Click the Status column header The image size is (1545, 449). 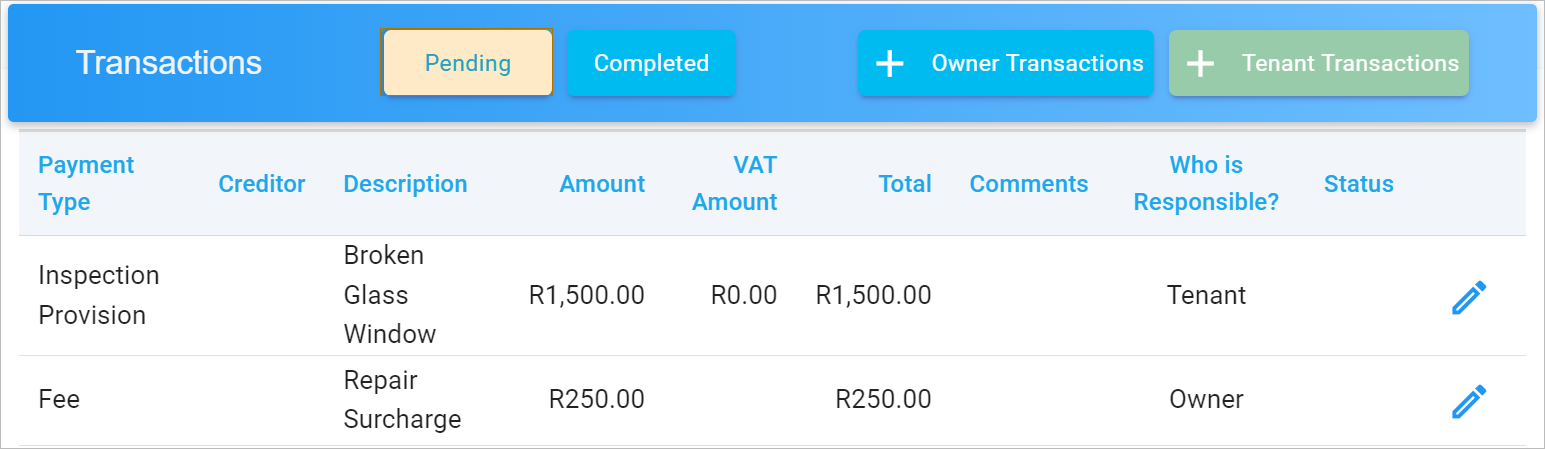click(x=1358, y=184)
